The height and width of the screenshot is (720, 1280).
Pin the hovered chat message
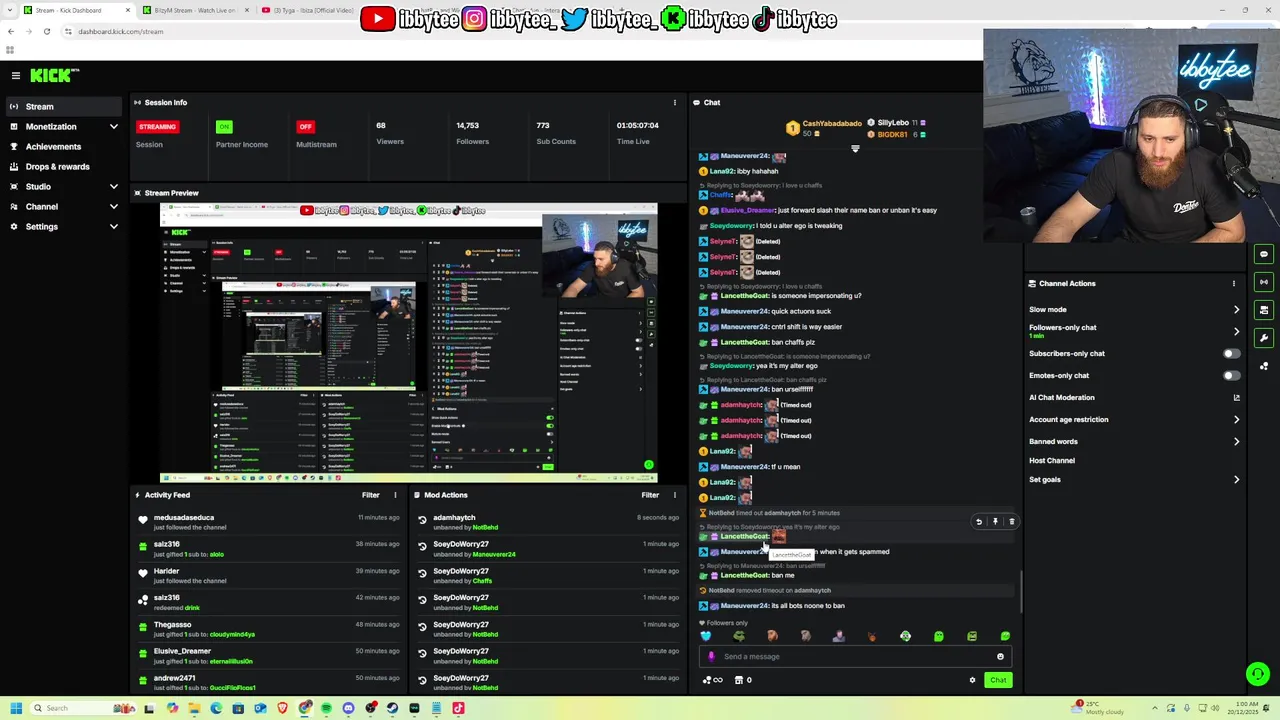pos(995,521)
